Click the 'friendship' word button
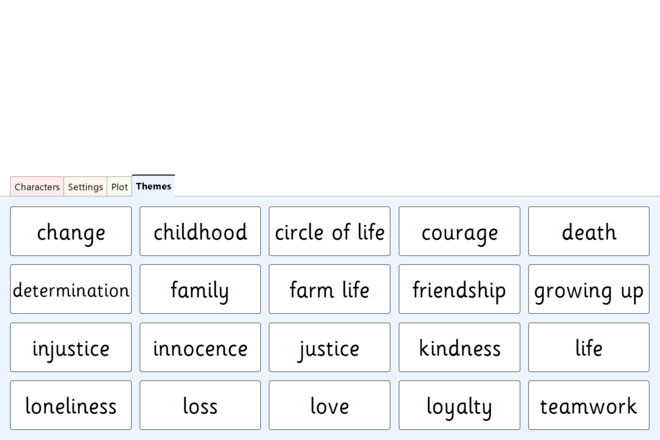Screen dimensions: 660x440 [x=459, y=290]
